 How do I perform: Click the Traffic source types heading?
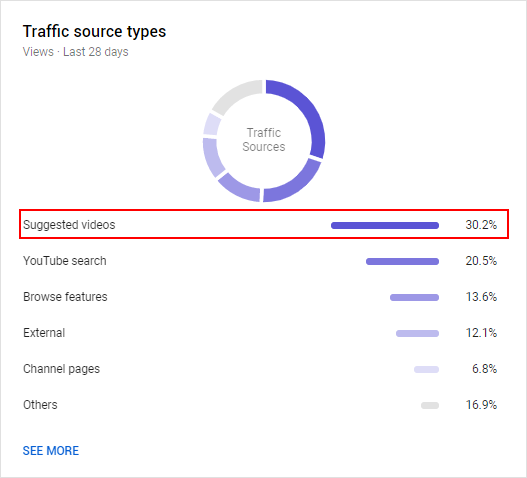[x=94, y=32]
